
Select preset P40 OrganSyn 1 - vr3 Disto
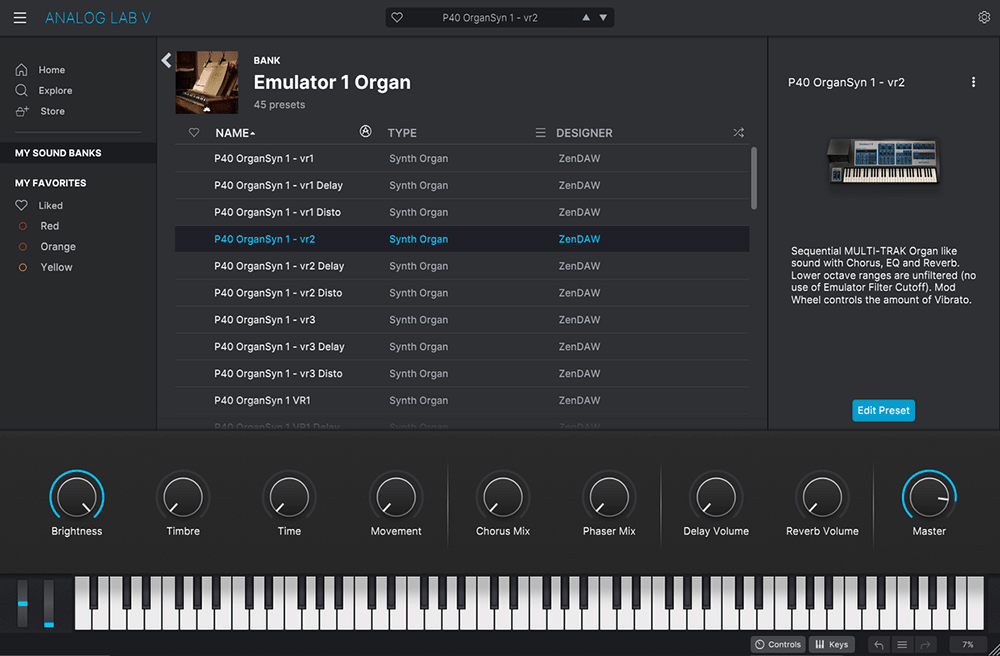pyautogui.click(x=462, y=374)
